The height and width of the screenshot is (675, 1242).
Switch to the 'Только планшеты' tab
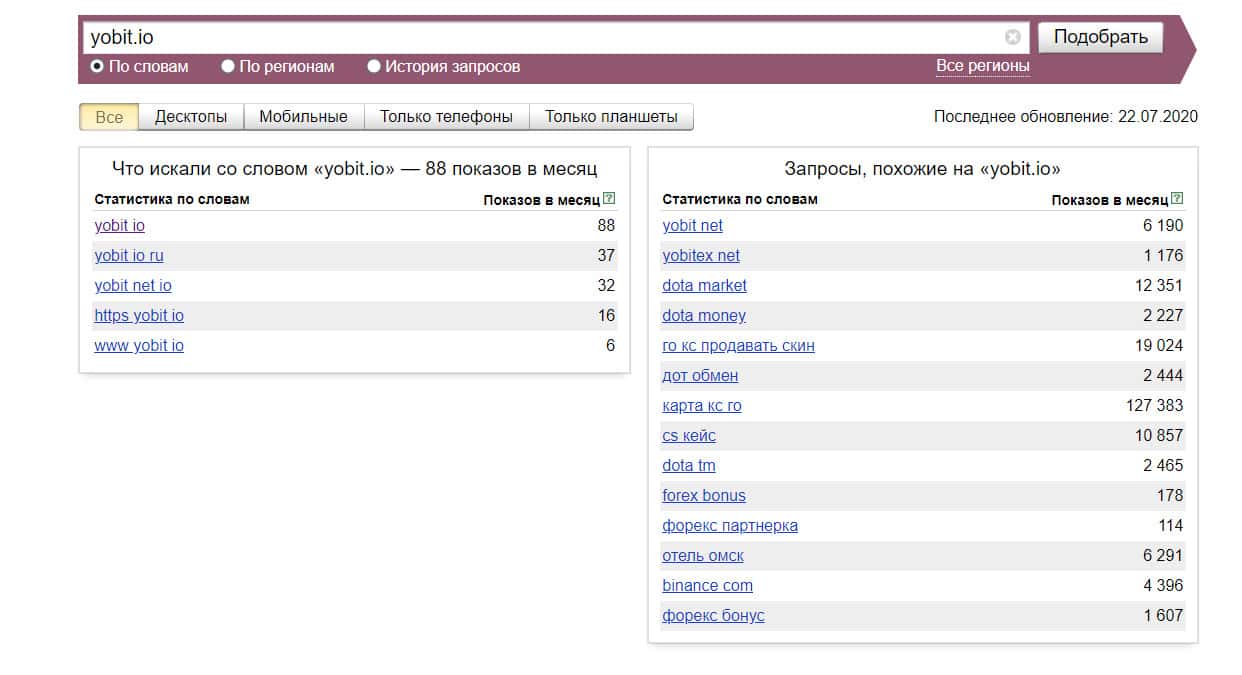pos(611,117)
